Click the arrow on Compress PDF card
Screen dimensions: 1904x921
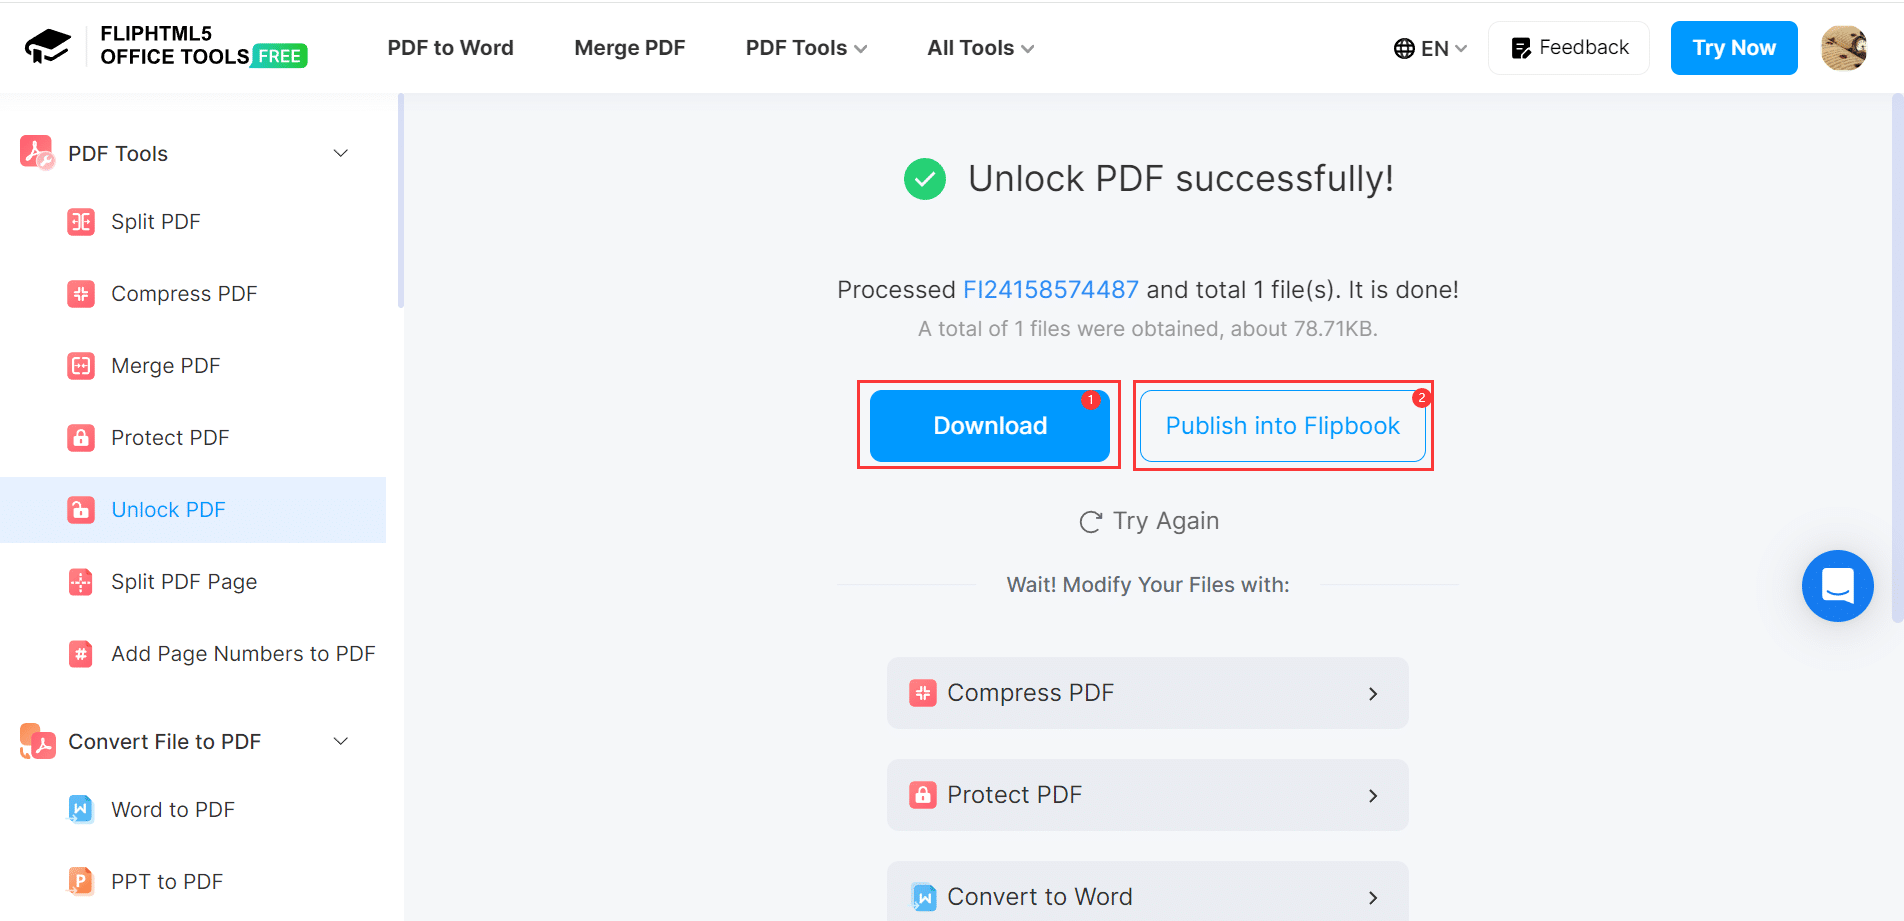(1373, 693)
